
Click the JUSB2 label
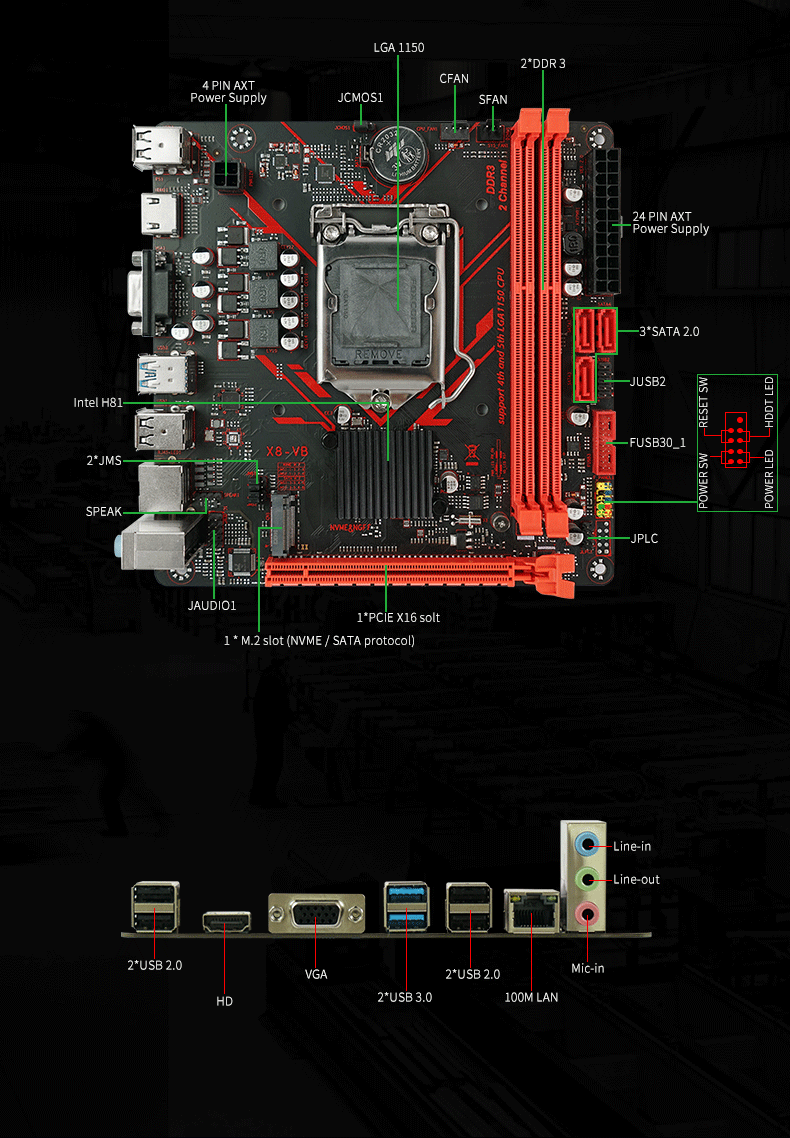click(x=647, y=382)
